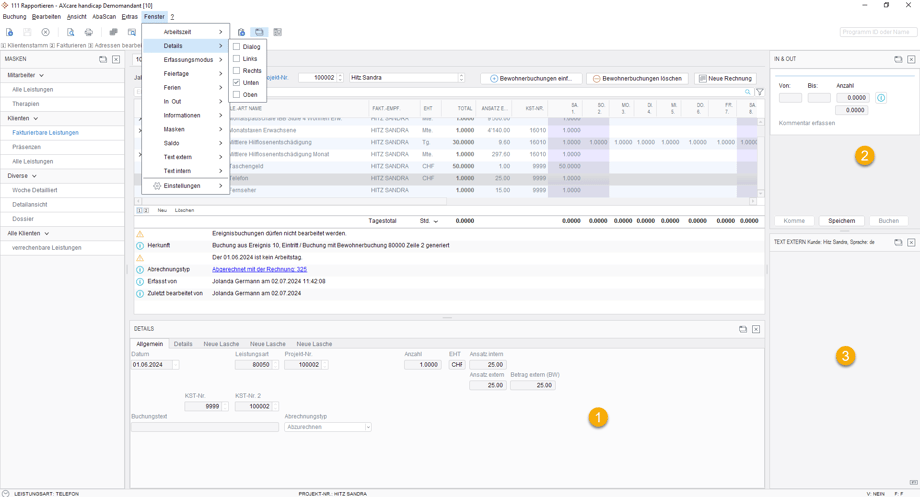920x497 pixels.
Task: Click the status bar icon at bottom left
Action: pyautogui.click(x=6, y=493)
